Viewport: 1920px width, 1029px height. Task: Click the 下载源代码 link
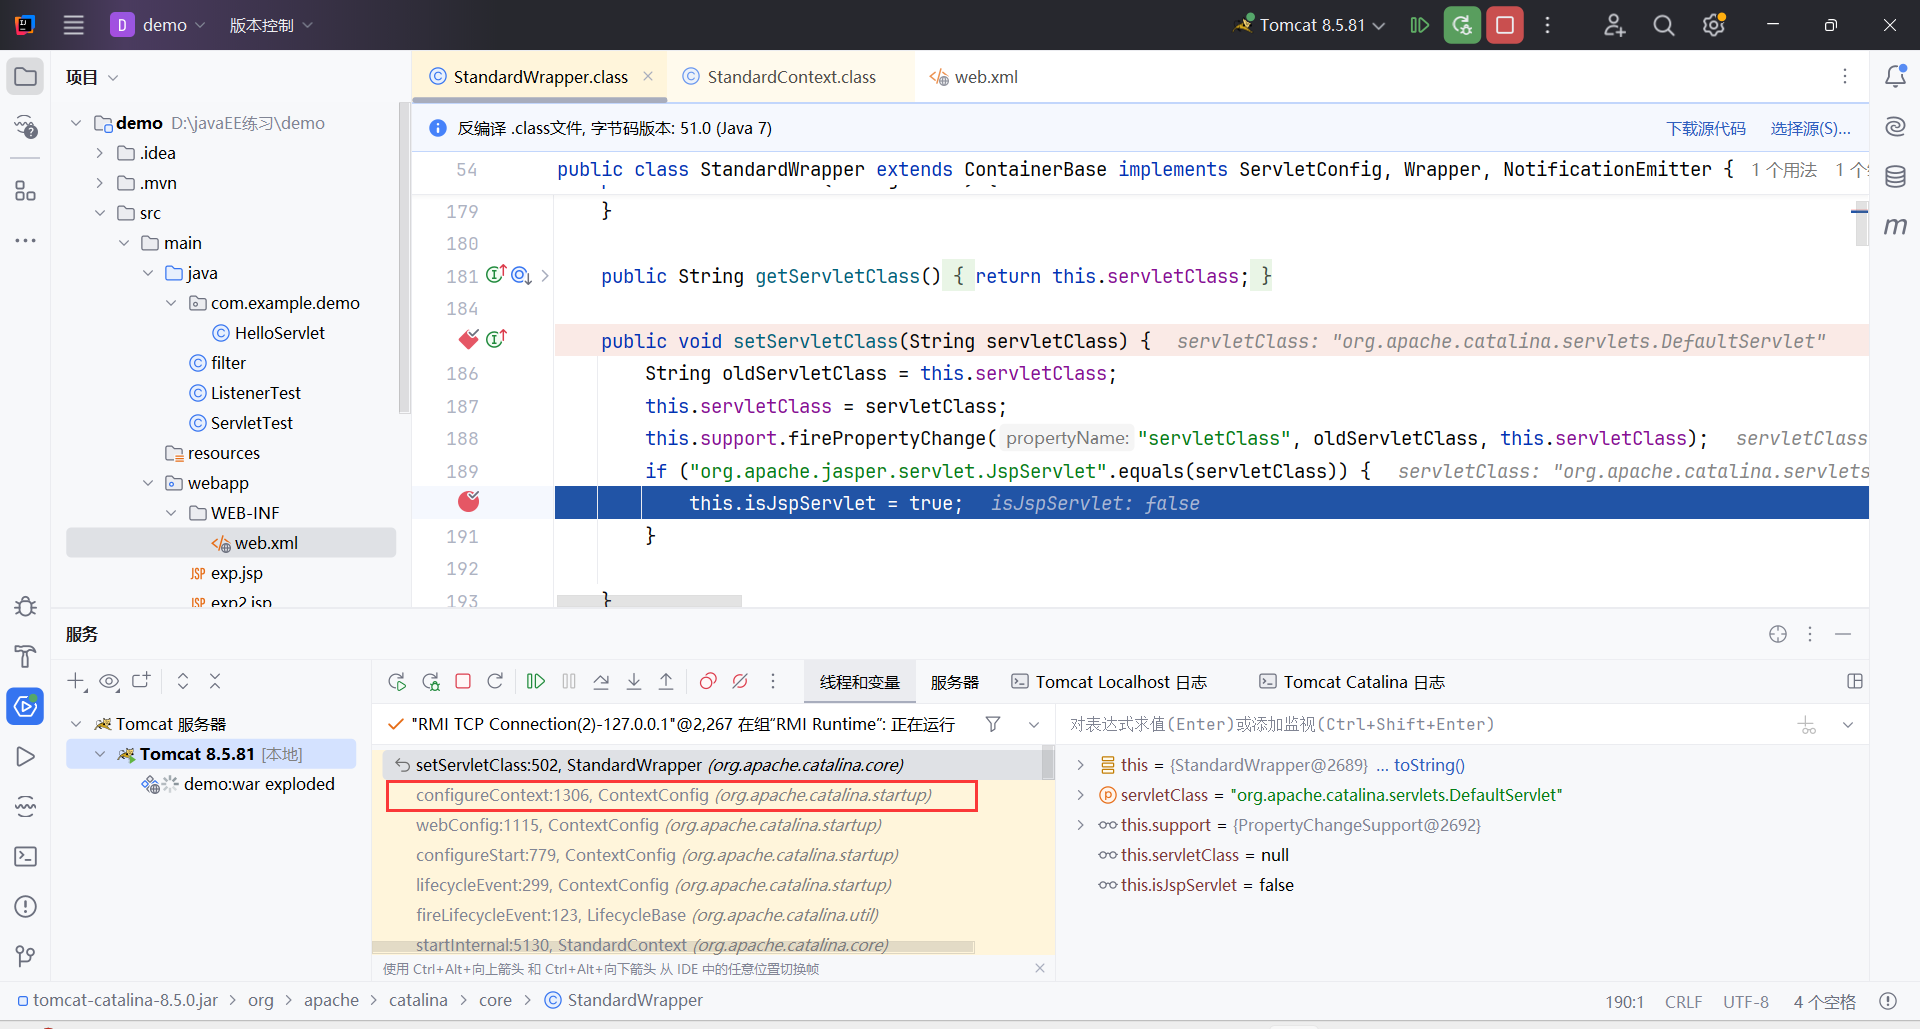pyautogui.click(x=1705, y=128)
